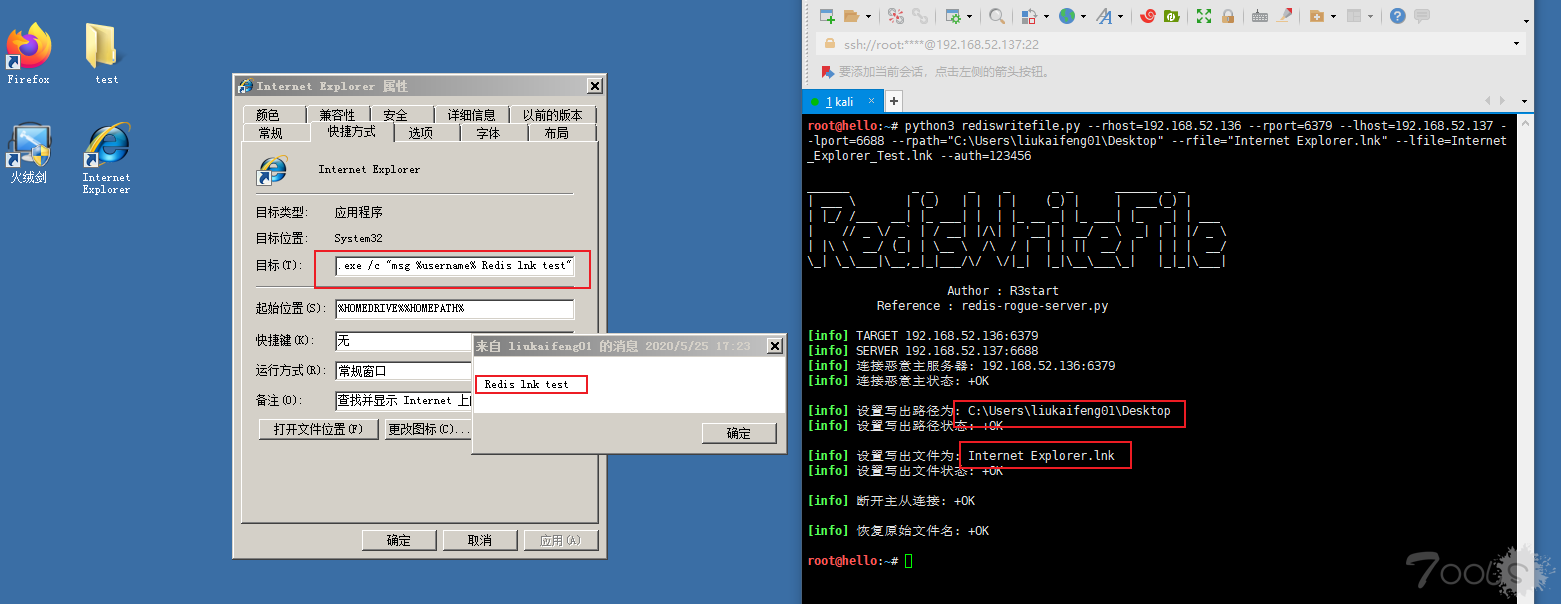Click 确定 in the properties dialog

(399, 540)
